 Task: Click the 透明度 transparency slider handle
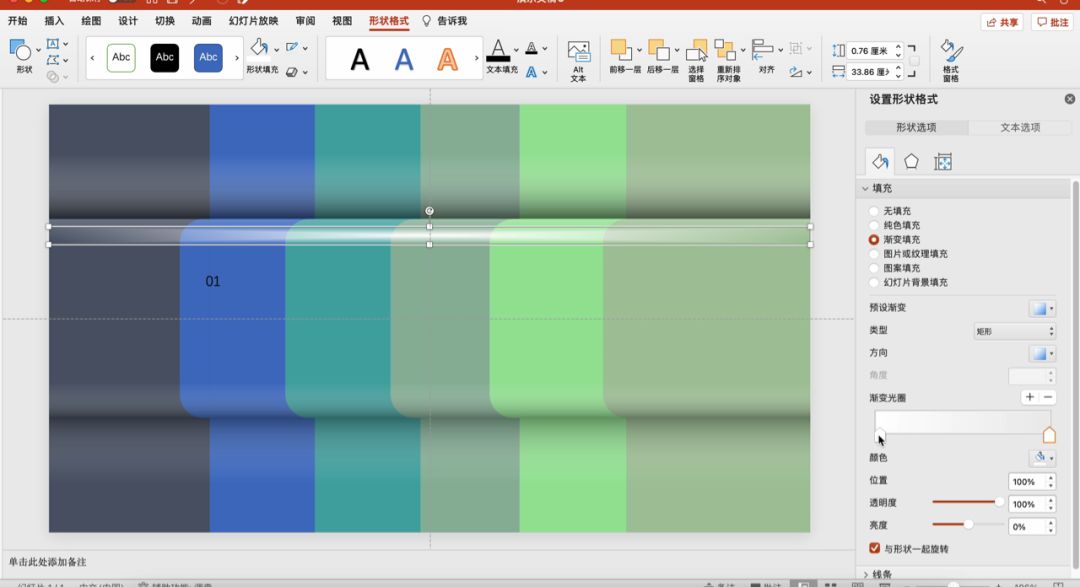point(999,502)
